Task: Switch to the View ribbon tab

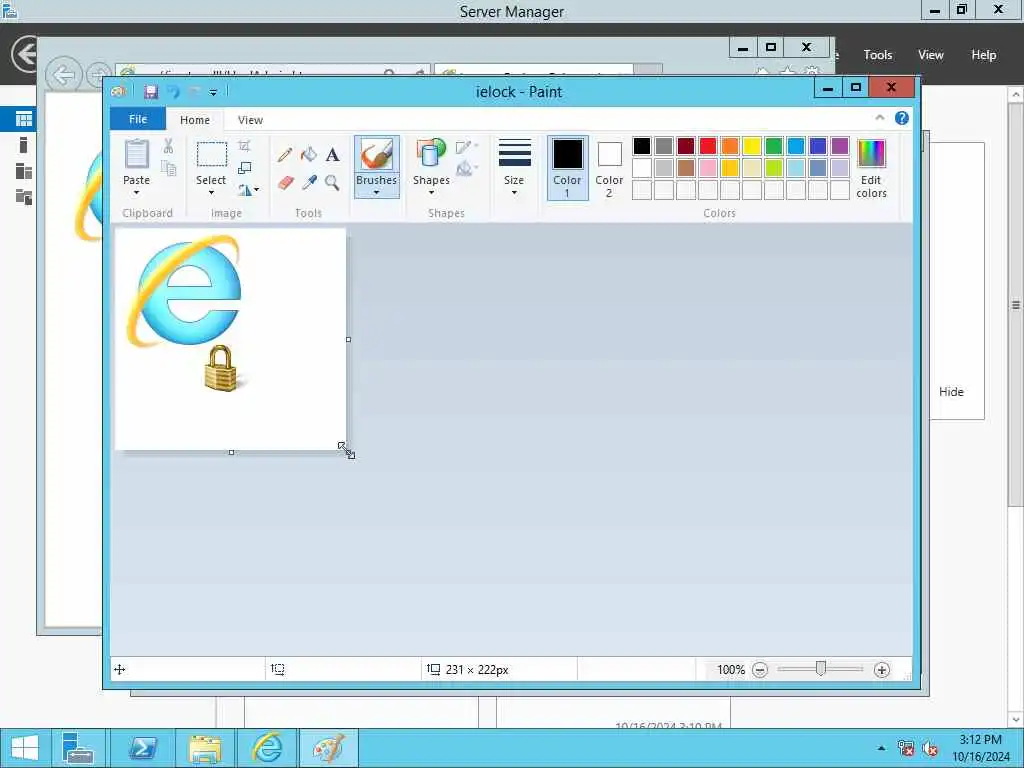Action: [x=250, y=120]
